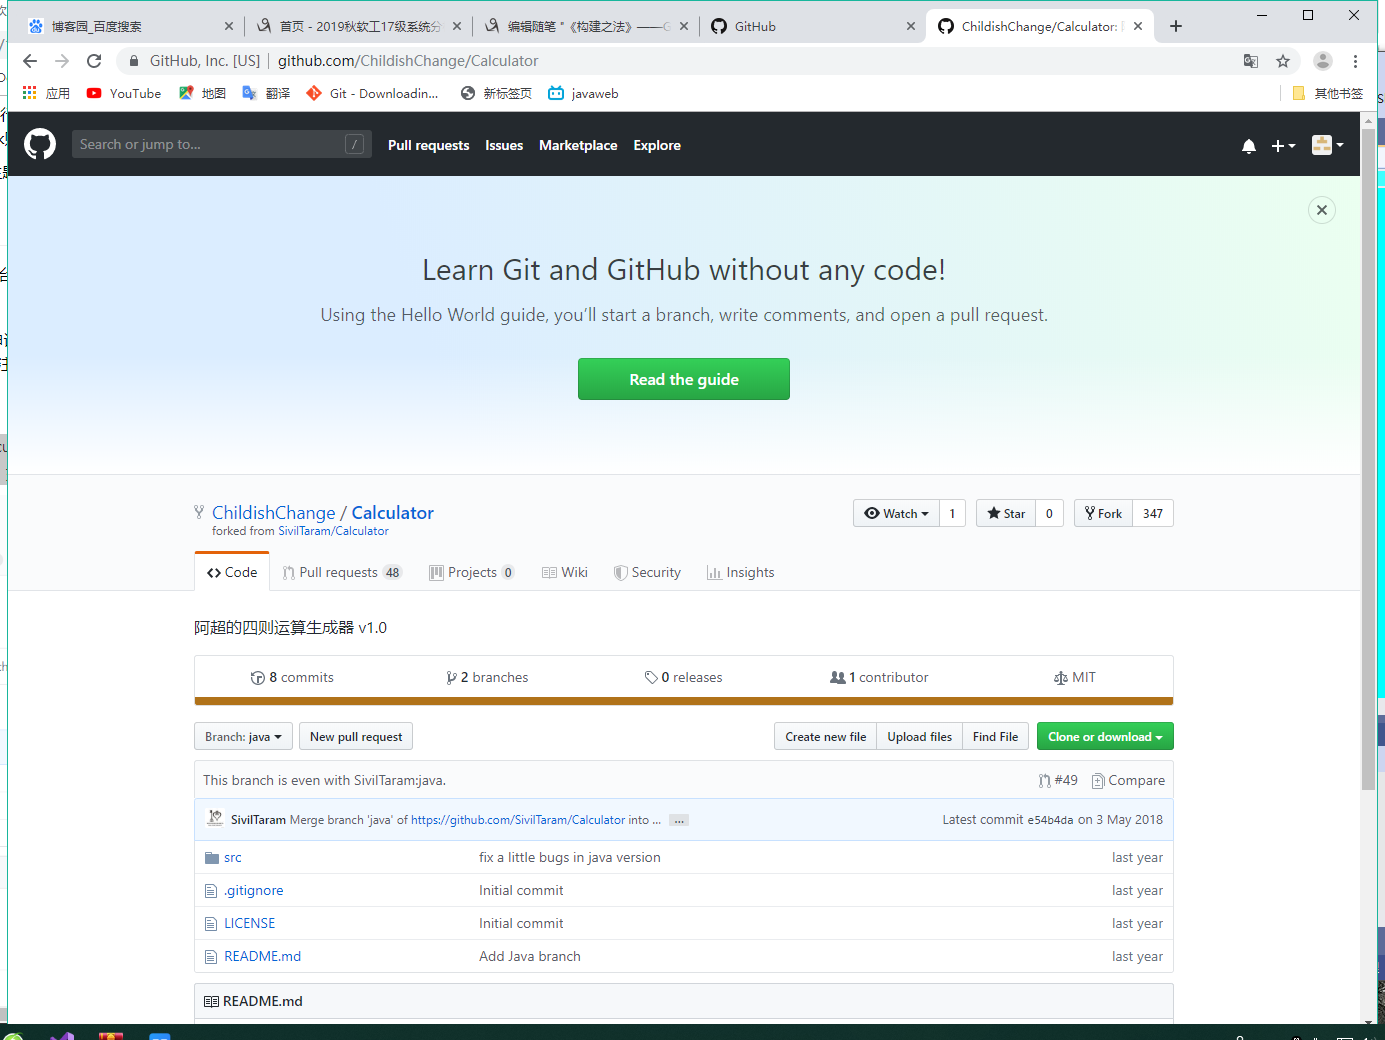
Task: Focus the Search or jump to field
Action: click(x=221, y=144)
